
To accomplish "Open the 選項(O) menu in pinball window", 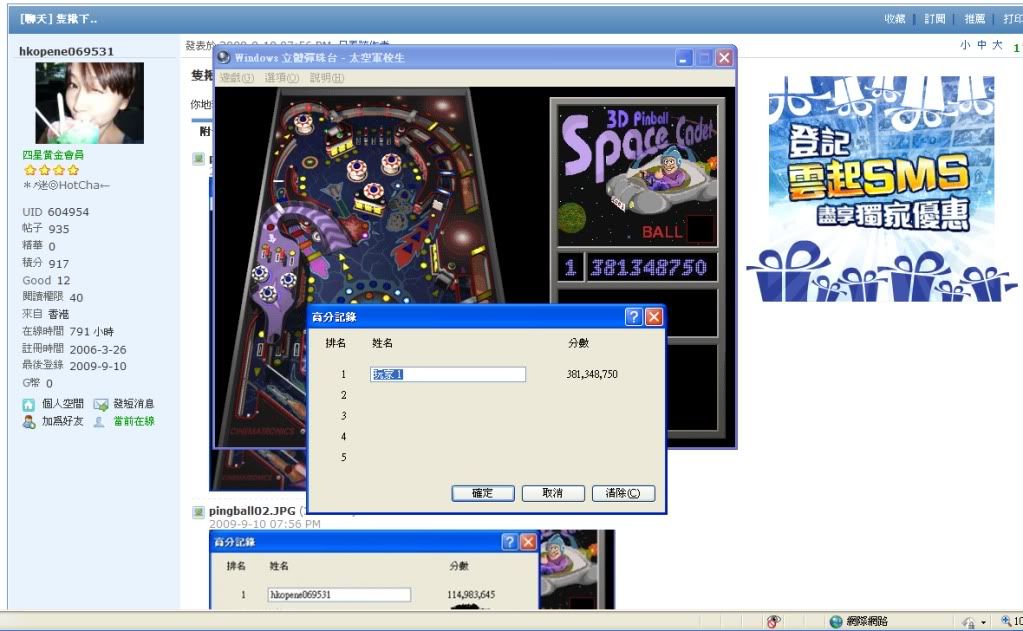I will (282, 78).
